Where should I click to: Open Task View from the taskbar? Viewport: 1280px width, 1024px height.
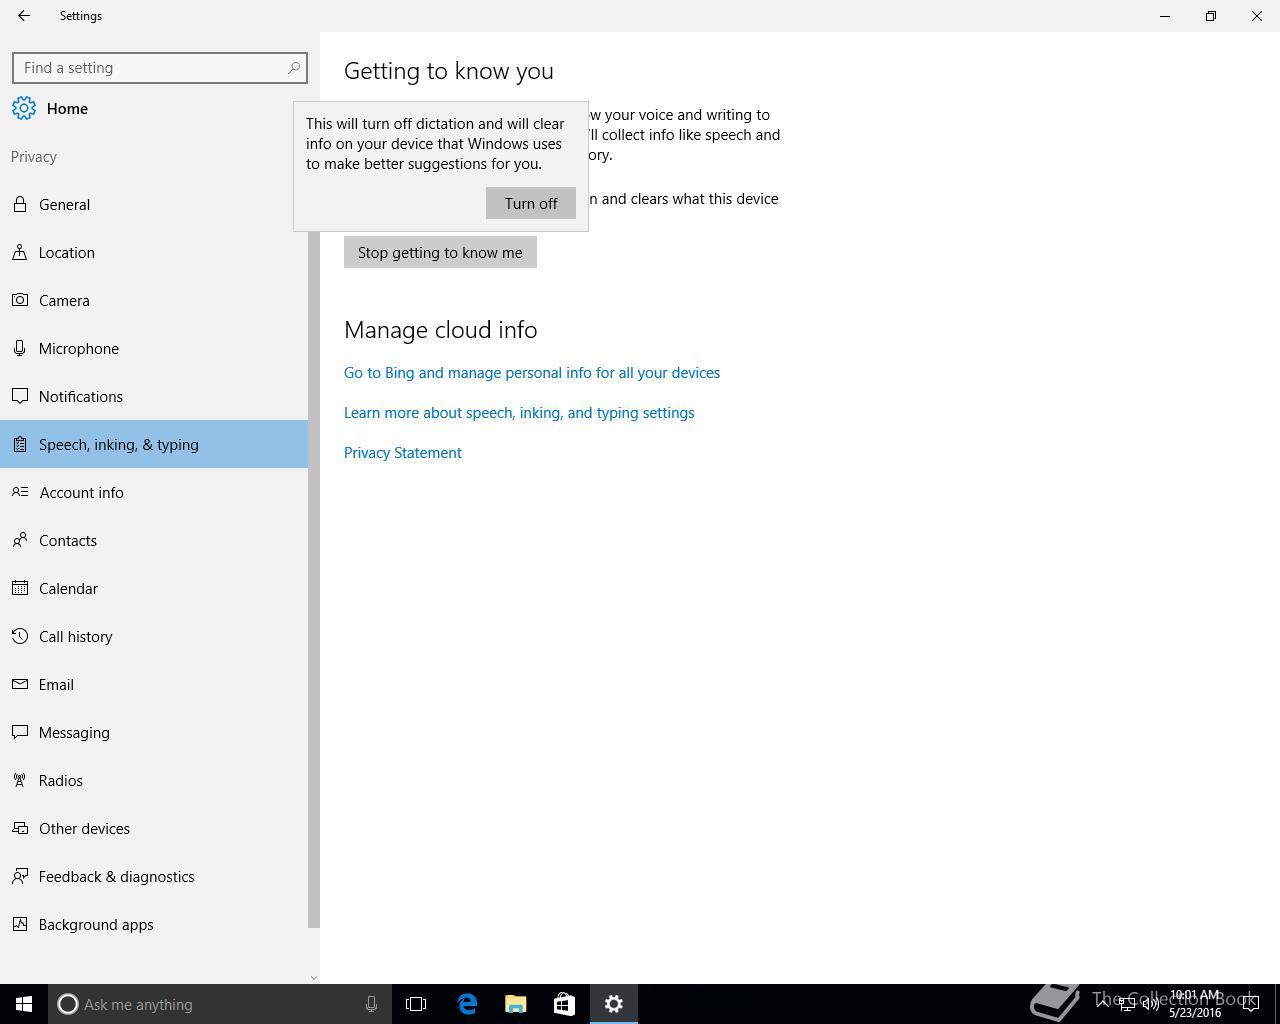[x=416, y=1004]
